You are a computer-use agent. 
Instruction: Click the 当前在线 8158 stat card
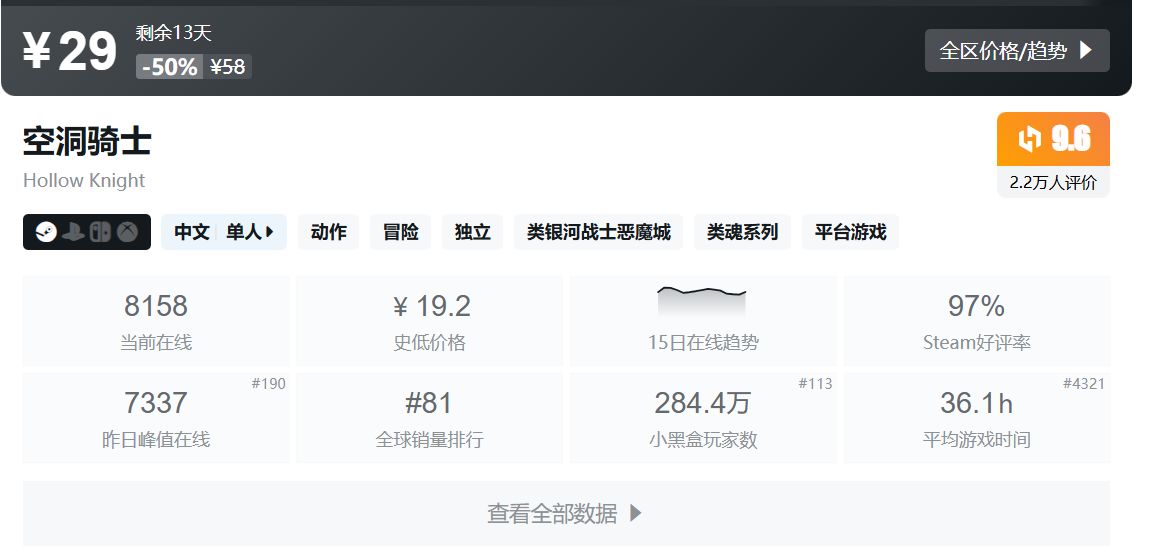156,320
